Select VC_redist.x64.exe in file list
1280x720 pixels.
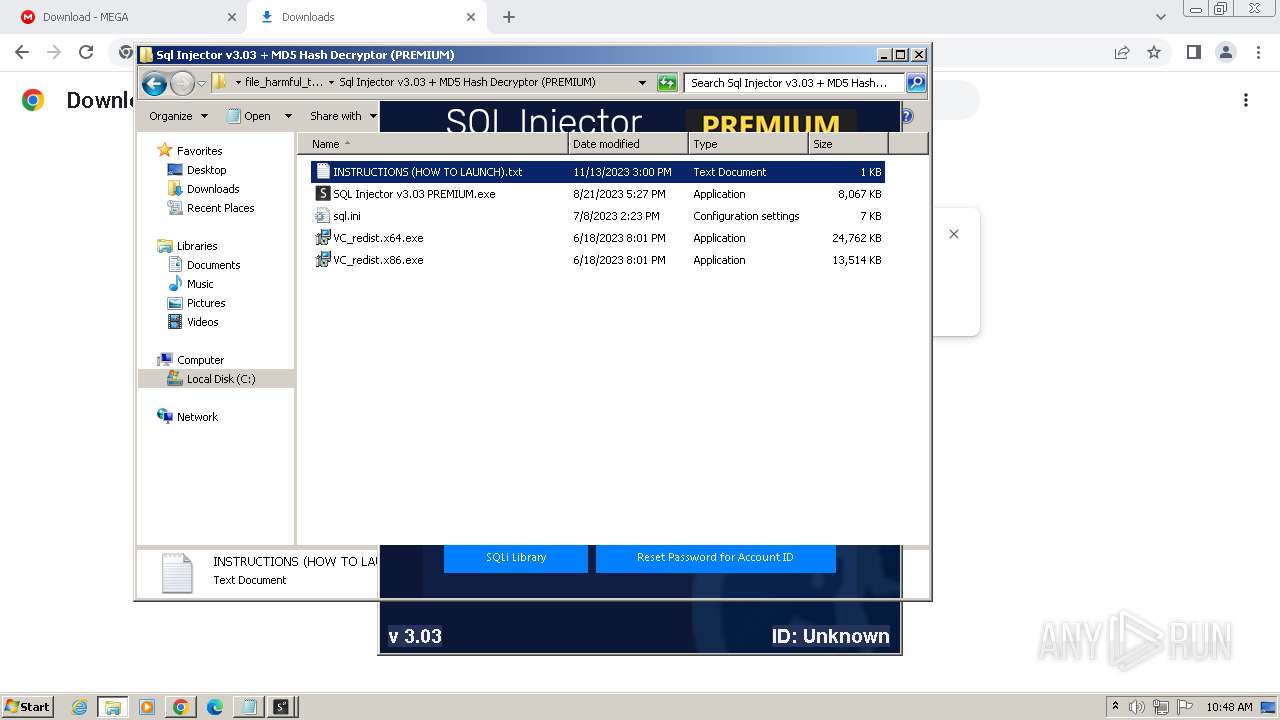coord(597,238)
